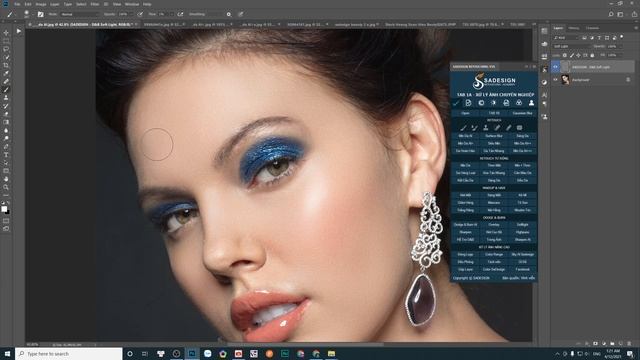Select the Horizontal Type tool
Image resolution: width=640 pixels, height=360 pixels.
(x=6, y=155)
